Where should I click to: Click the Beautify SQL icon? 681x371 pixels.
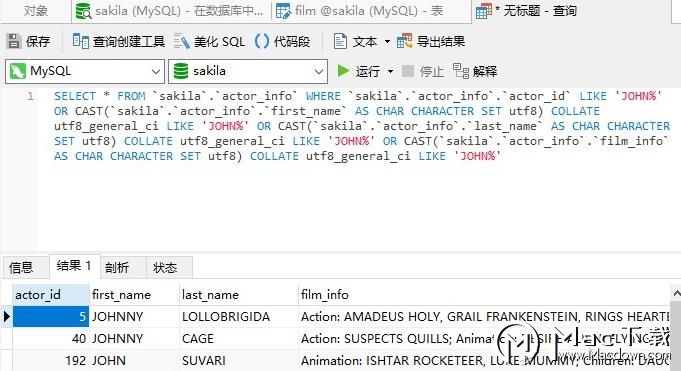pos(182,42)
